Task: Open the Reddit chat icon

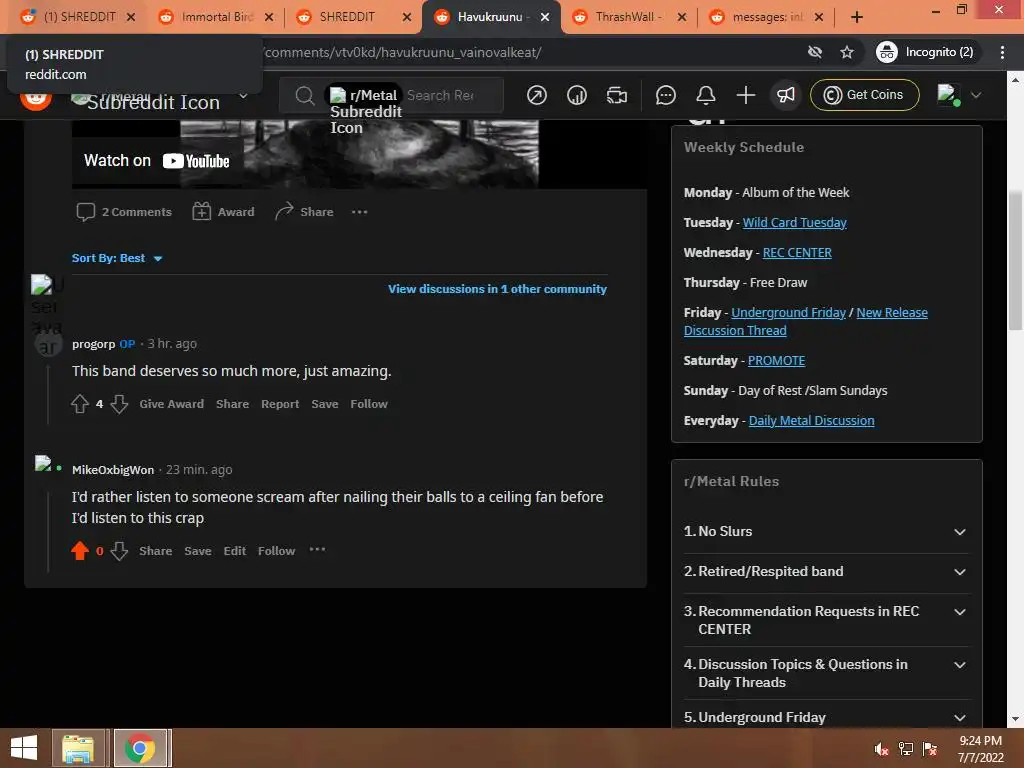Action: [x=665, y=95]
